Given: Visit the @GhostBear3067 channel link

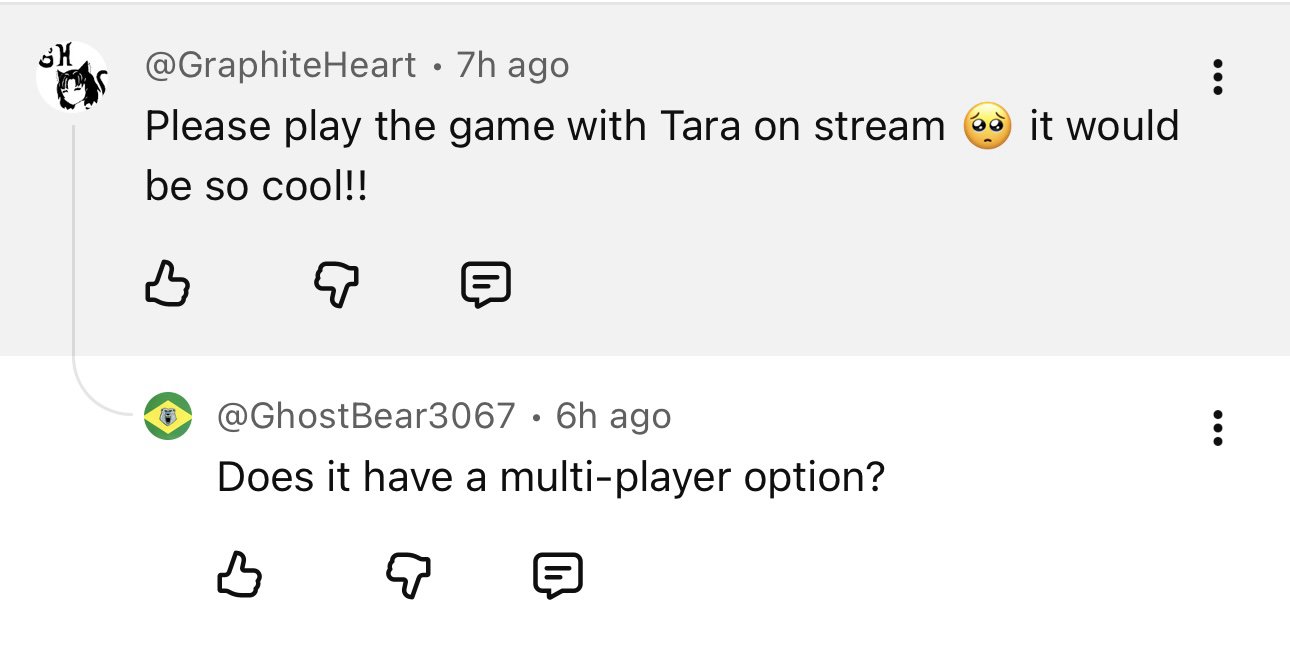Looking at the screenshot, I should [x=366, y=415].
